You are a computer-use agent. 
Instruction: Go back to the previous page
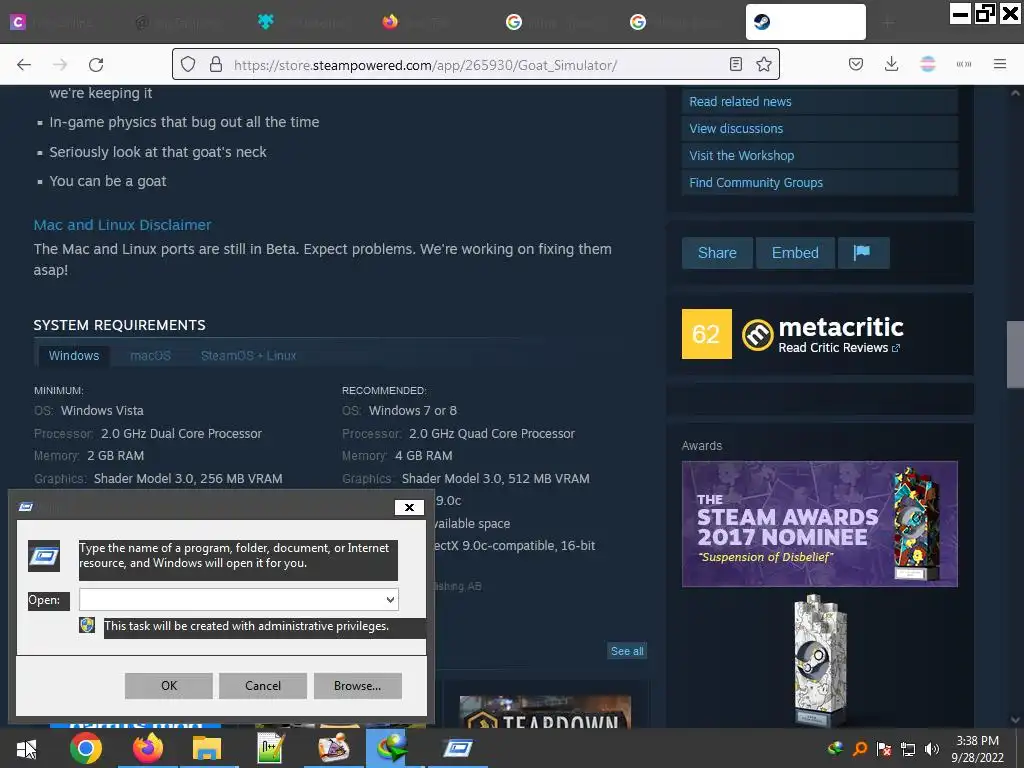click(24, 65)
